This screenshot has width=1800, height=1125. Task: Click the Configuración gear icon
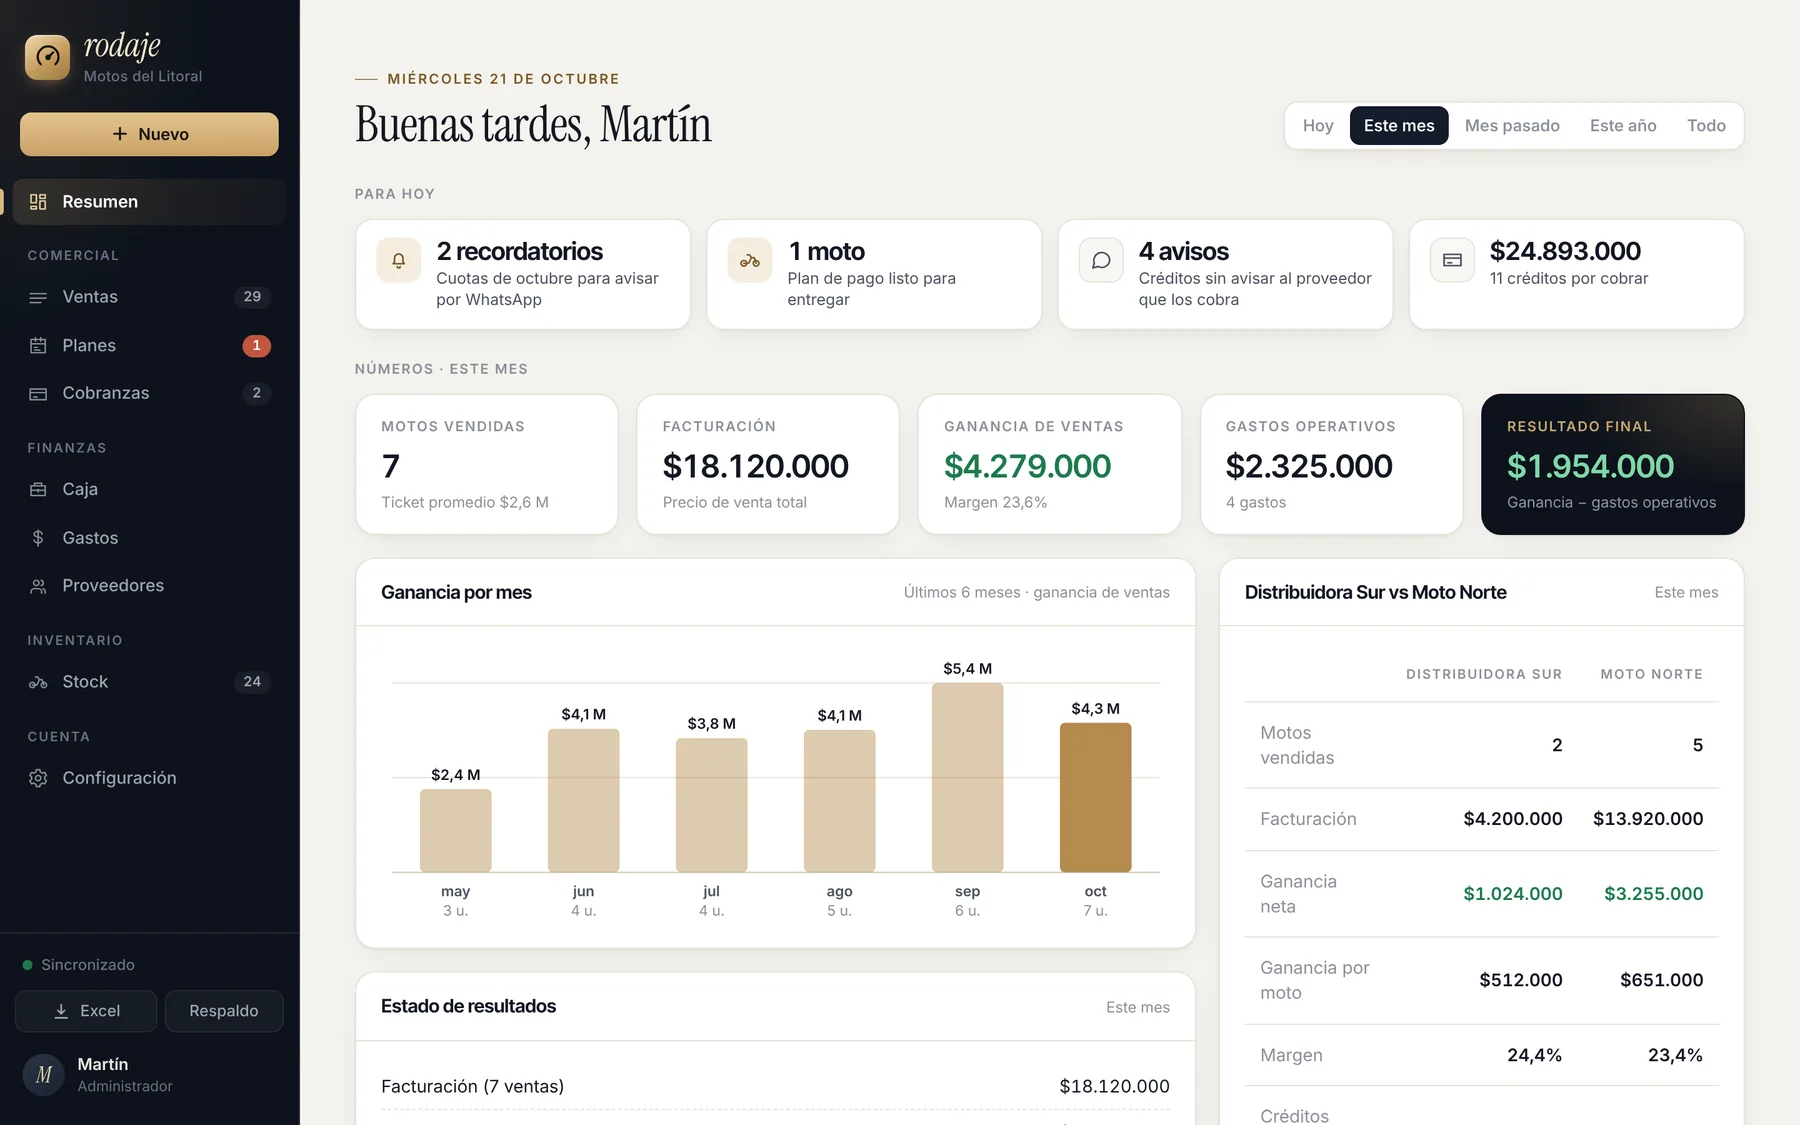(38, 778)
